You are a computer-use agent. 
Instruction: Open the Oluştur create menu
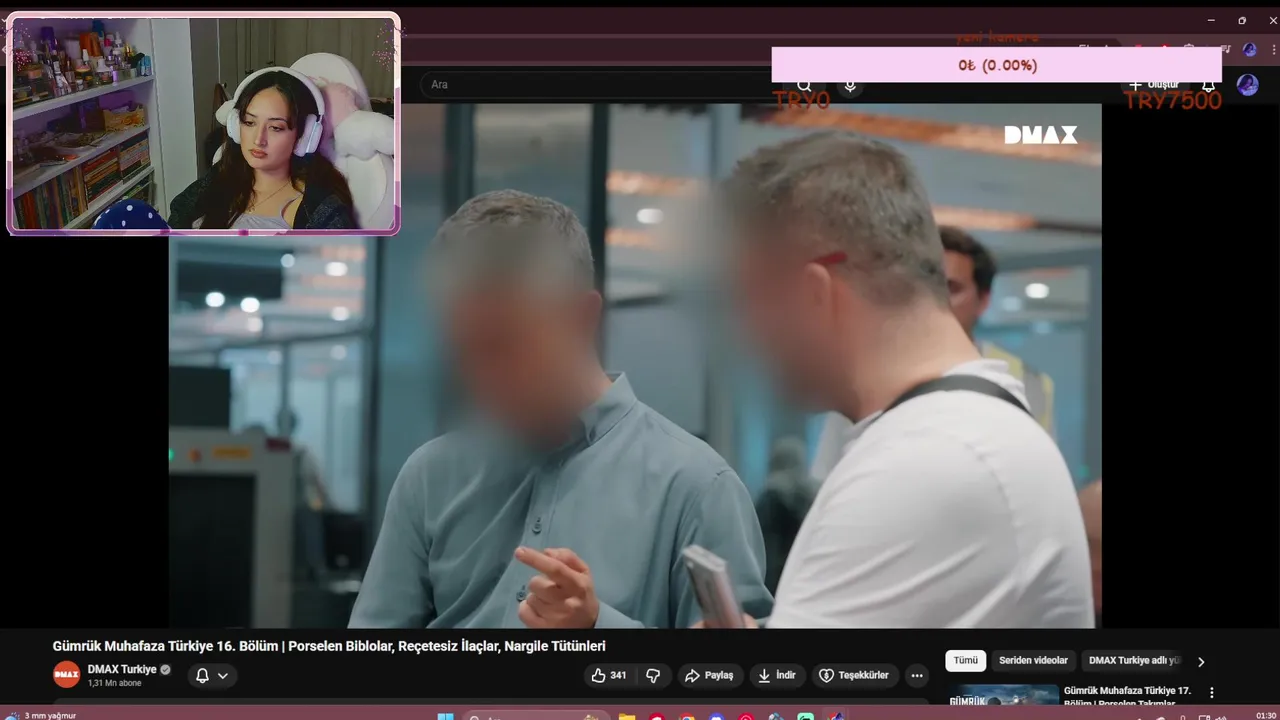(1154, 85)
